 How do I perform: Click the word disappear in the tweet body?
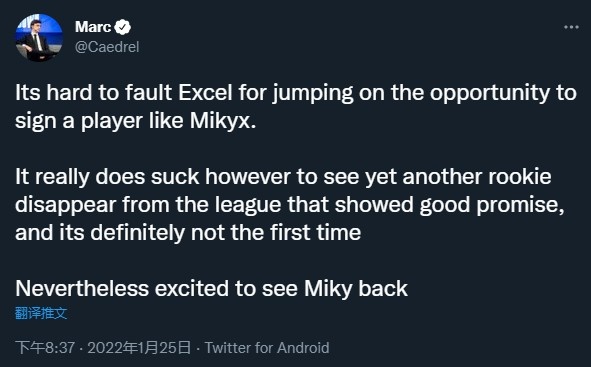pos(66,205)
